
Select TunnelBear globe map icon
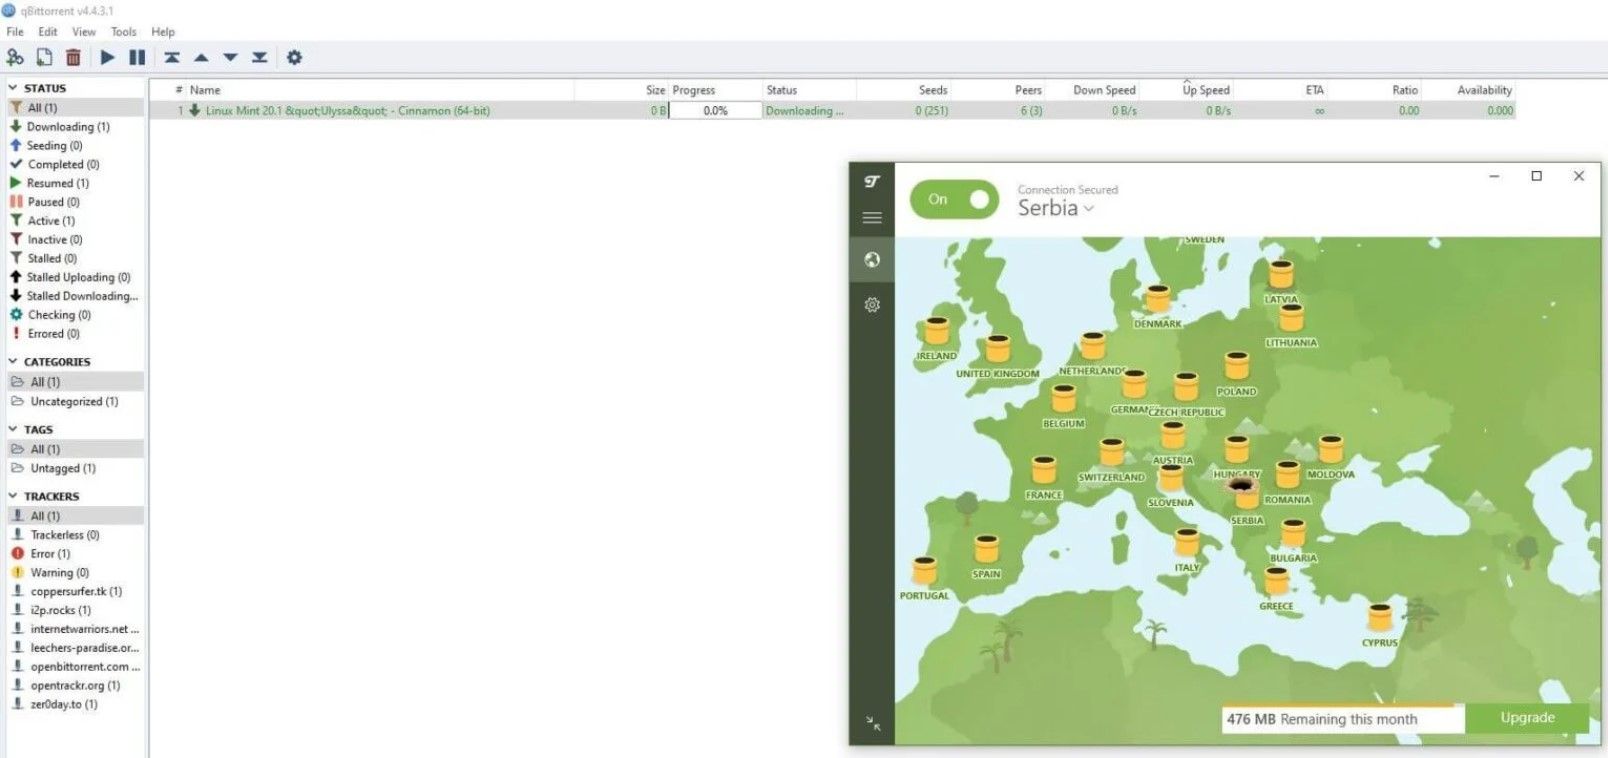click(872, 260)
